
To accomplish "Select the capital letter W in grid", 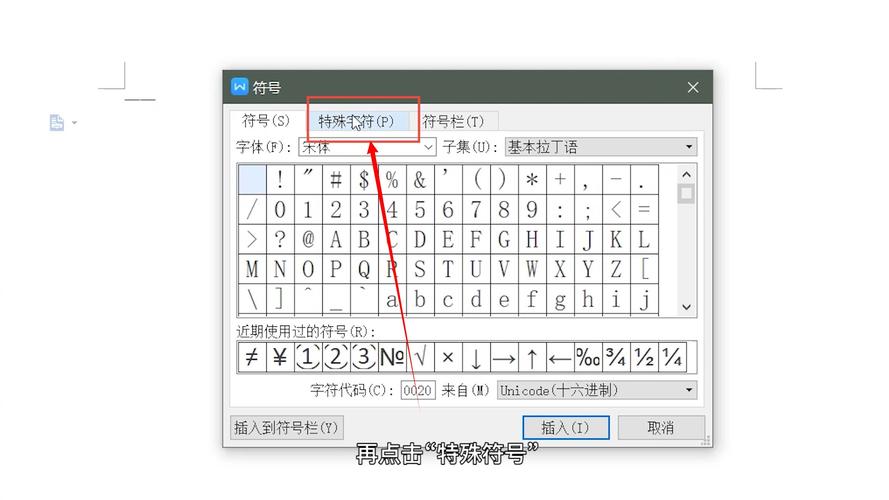I will point(532,269).
